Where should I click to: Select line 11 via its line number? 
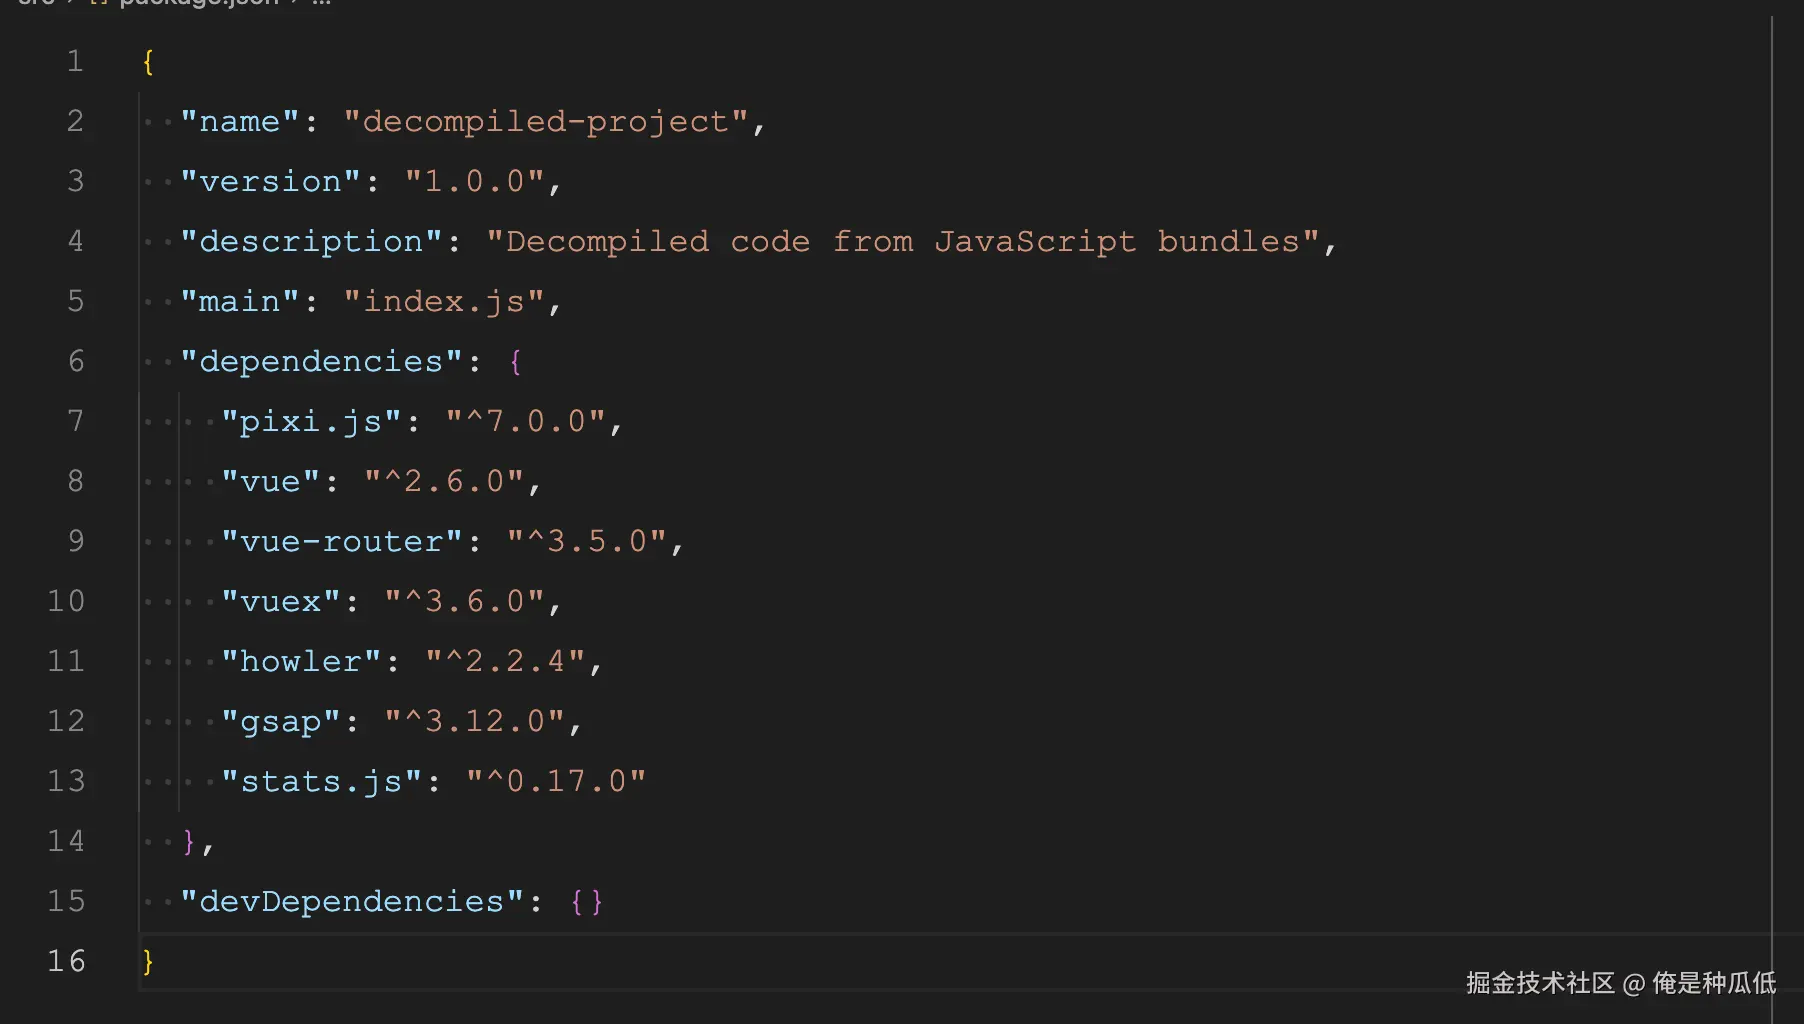tap(66, 662)
